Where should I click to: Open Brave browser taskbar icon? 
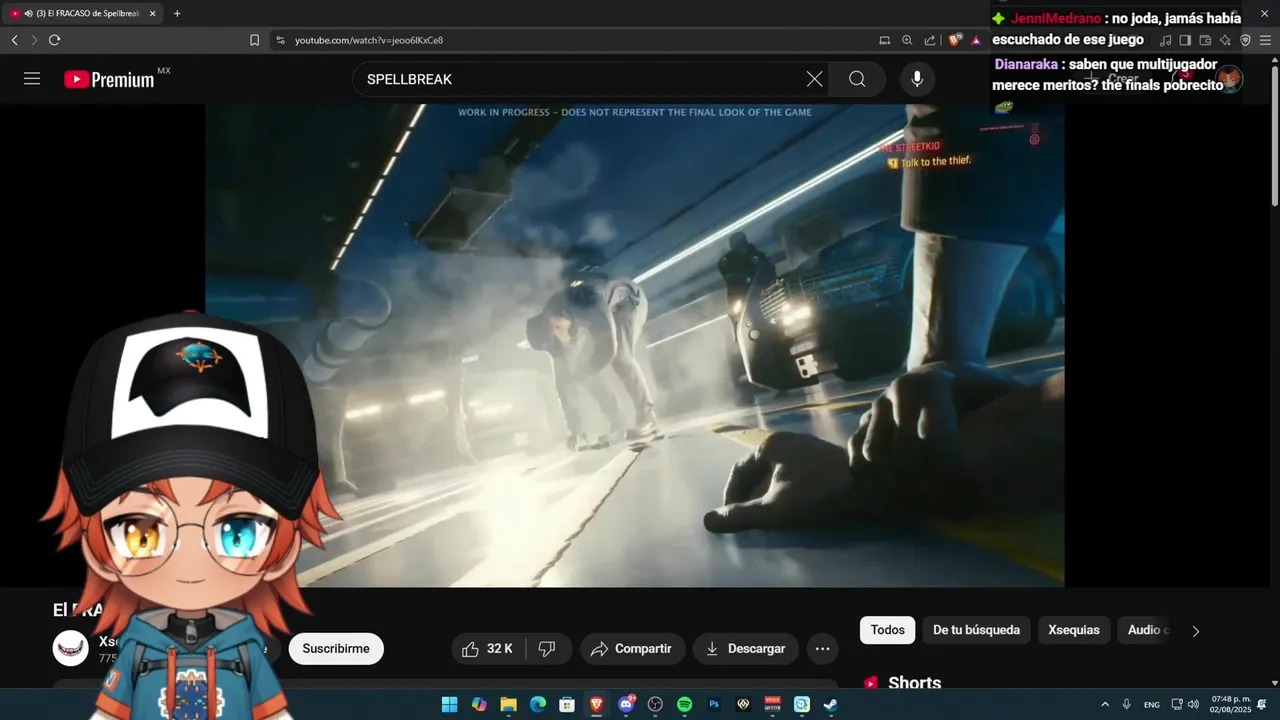[x=596, y=704]
